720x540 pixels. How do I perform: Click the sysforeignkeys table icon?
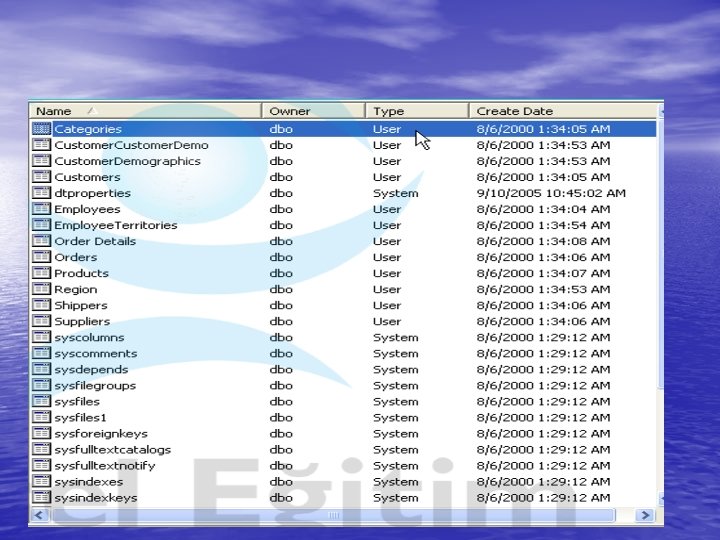coord(41,433)
